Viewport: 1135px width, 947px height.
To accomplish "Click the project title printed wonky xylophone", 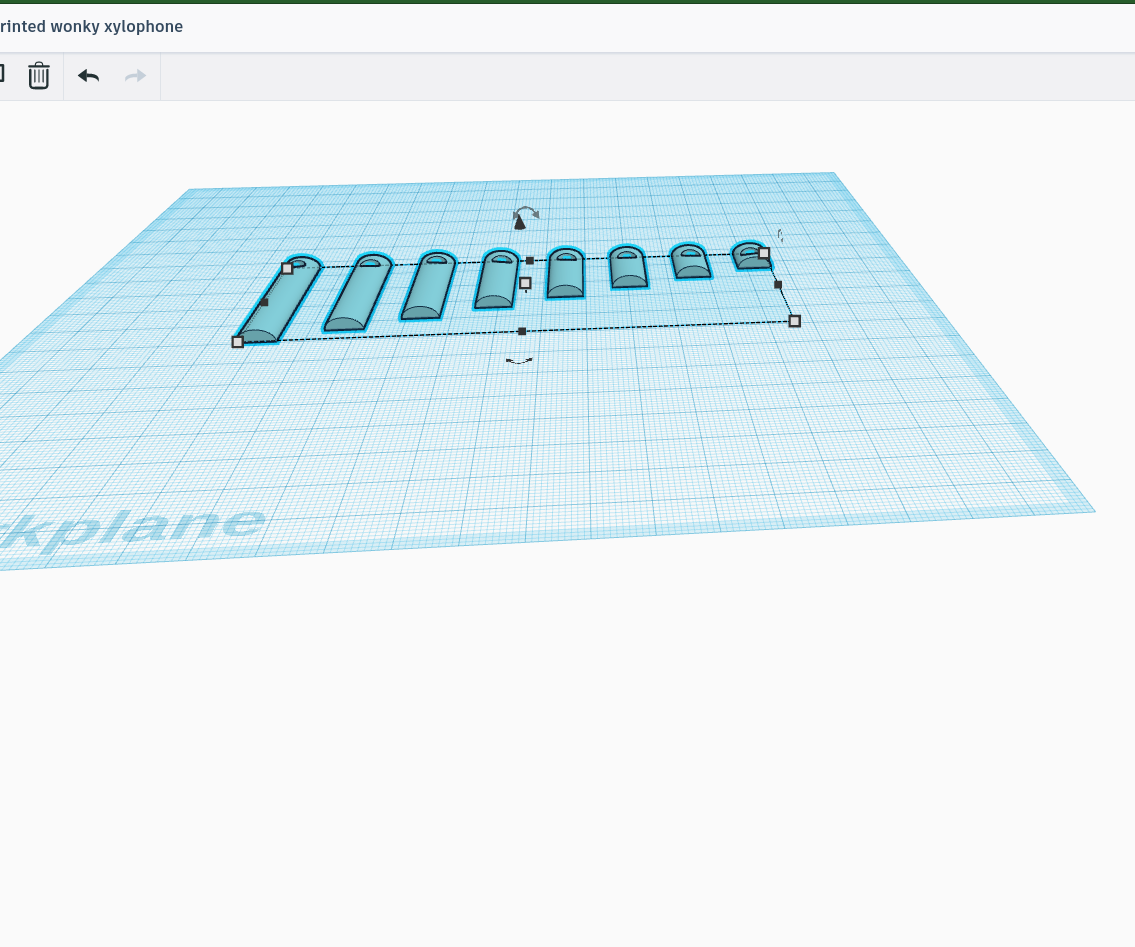I will [90, 27].
